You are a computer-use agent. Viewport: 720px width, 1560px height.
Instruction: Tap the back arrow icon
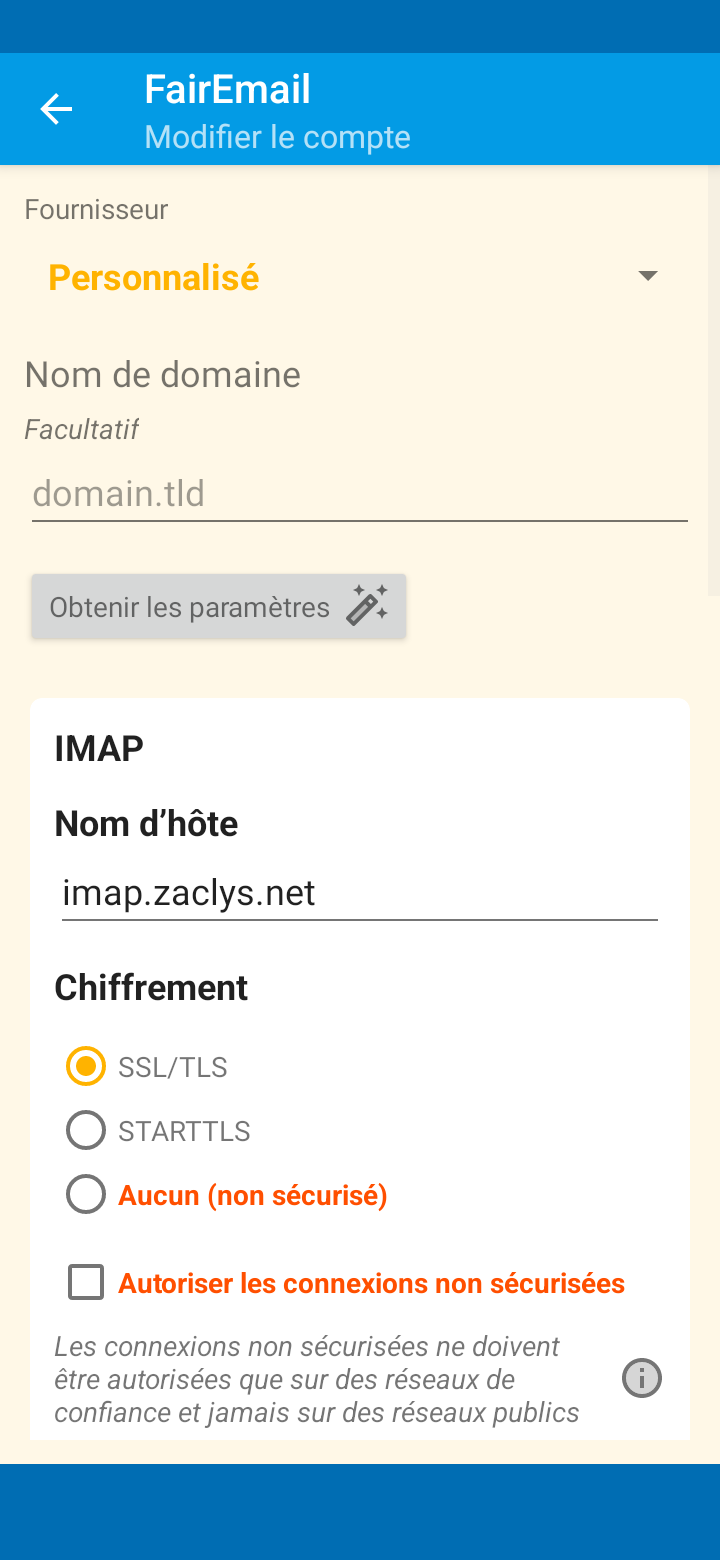click(x=56, y=109)
